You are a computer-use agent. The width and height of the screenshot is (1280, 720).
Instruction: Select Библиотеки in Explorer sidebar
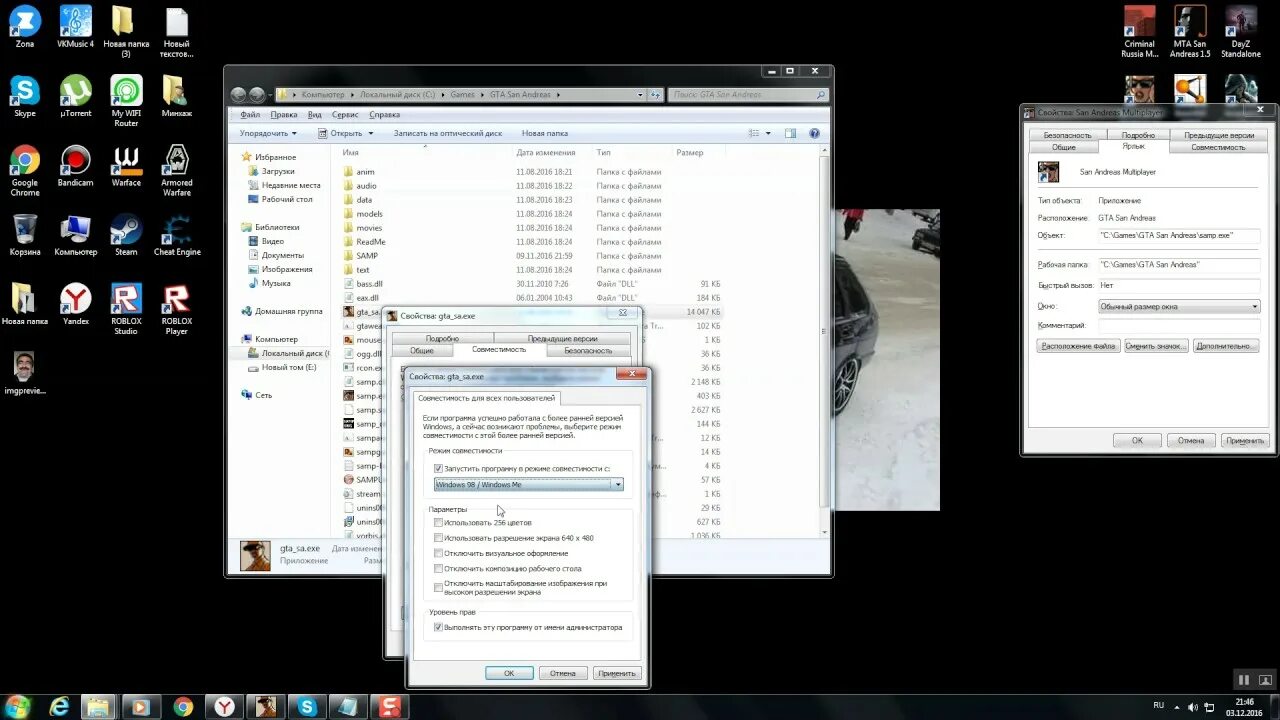pos(276,227)
